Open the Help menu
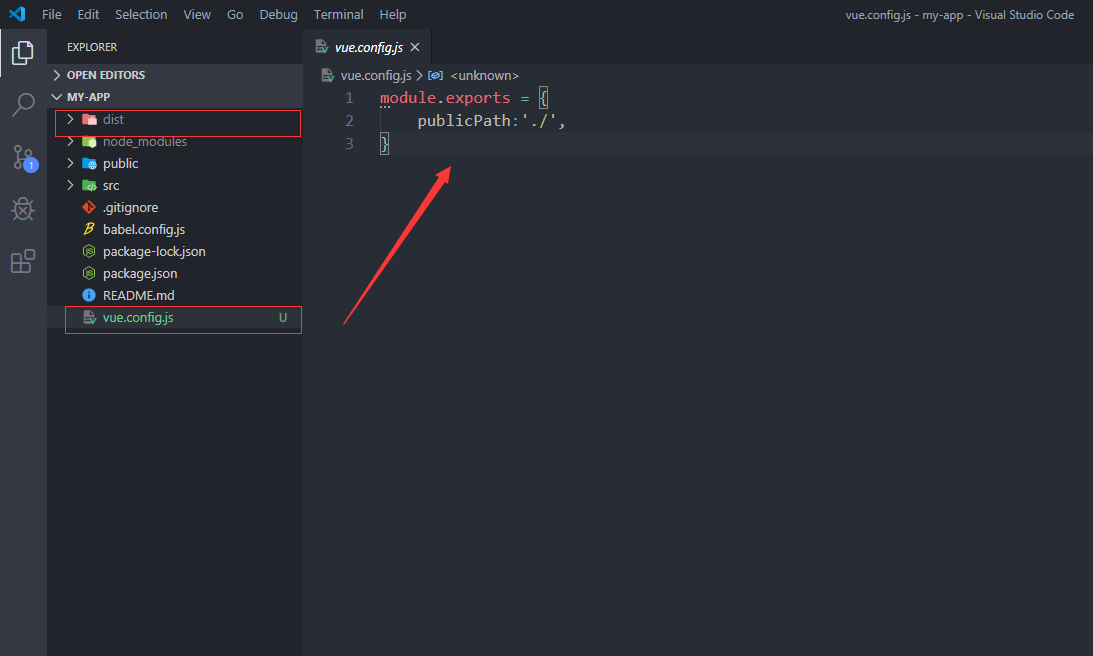Image resolution: width=1093 pixels, height=656 pixels. [392, 15]
